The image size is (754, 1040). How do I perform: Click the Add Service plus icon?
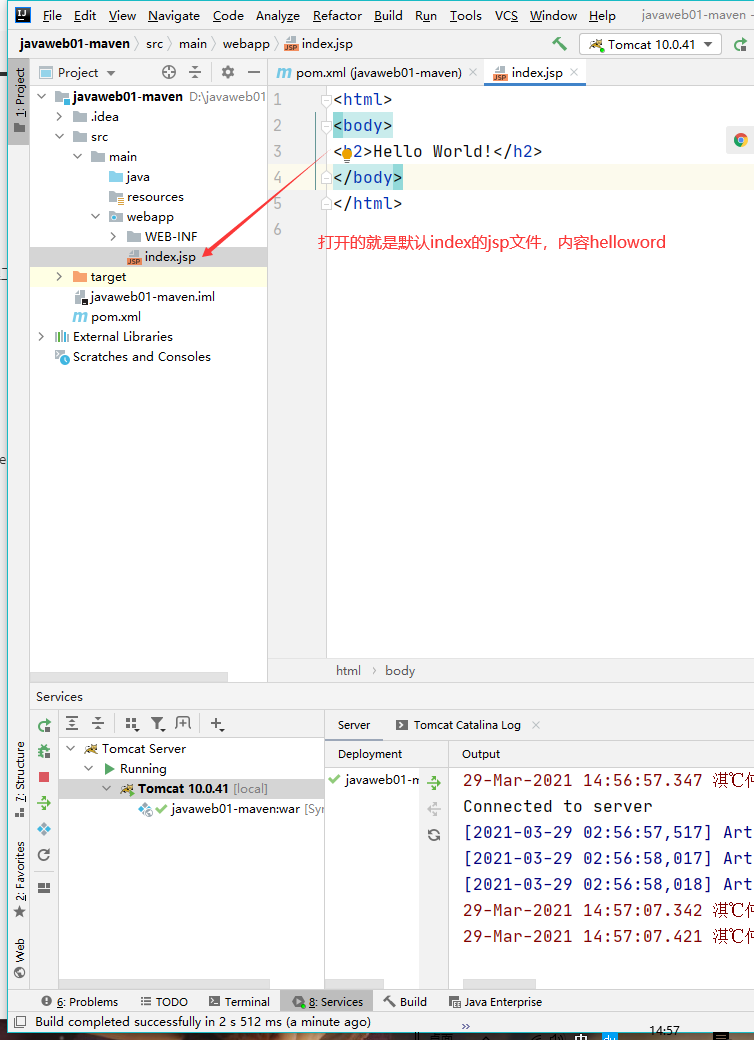[x=217, y=724]
